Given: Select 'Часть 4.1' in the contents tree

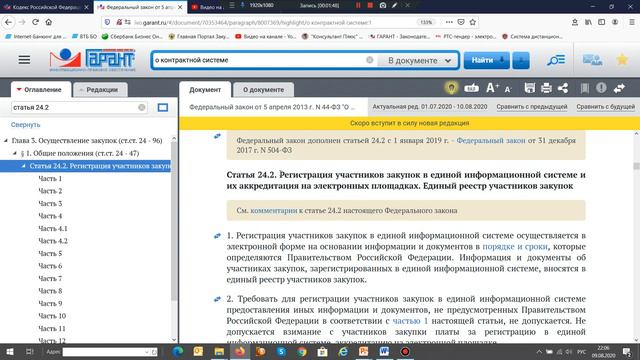Looking at the screenshot, I should click(x=53, y=228).
